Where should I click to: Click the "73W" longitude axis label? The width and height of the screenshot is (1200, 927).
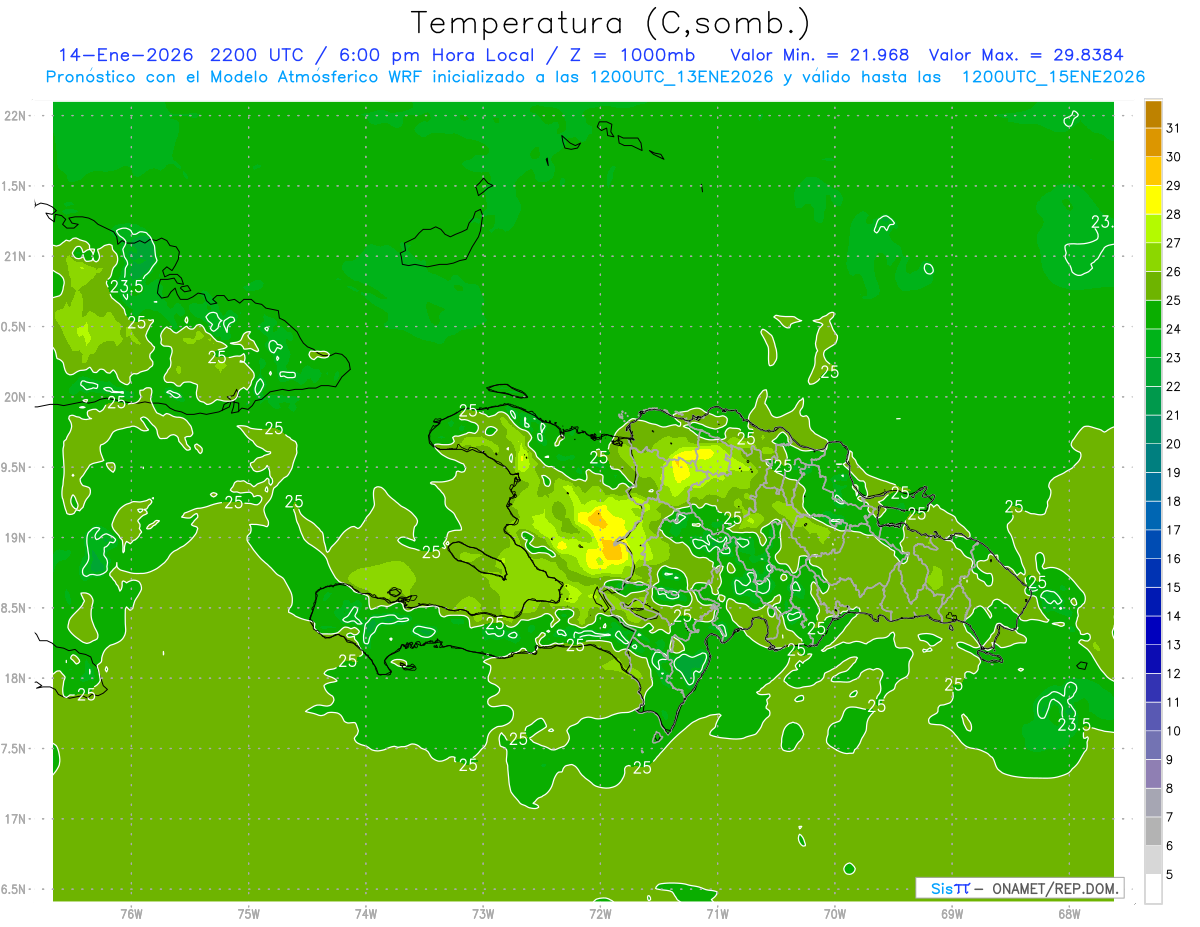[x=483, y=913]
